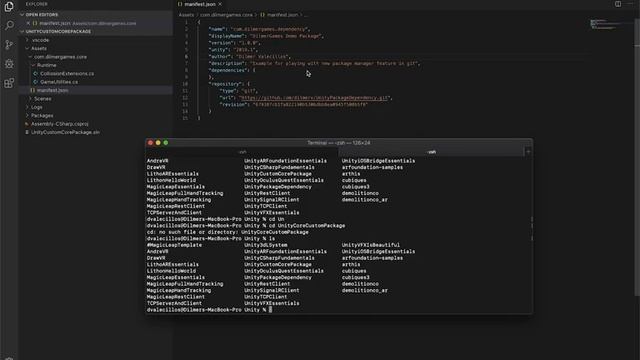640x360 pixels.
Task: Collapse the Open Editors section
Action: coord(22,15)
